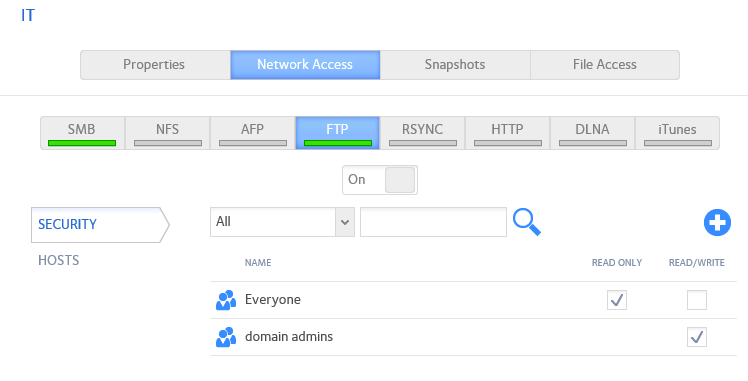The width and height of the screenshot is (748, 381).
Task: Click the READ/WRITE column header
Action: (696, 263)
